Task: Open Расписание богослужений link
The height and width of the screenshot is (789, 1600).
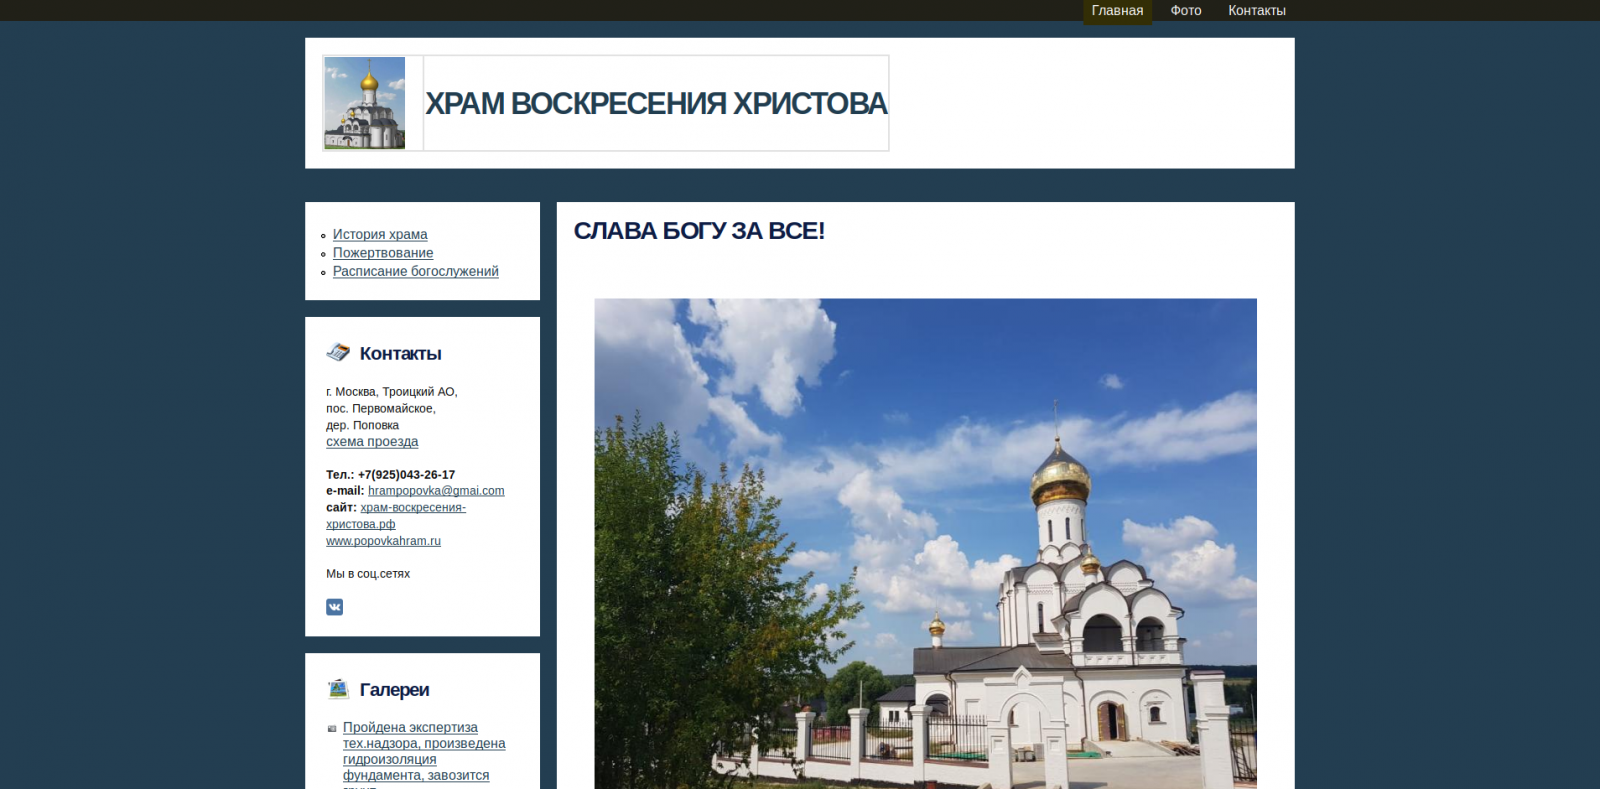Action: 415,271
